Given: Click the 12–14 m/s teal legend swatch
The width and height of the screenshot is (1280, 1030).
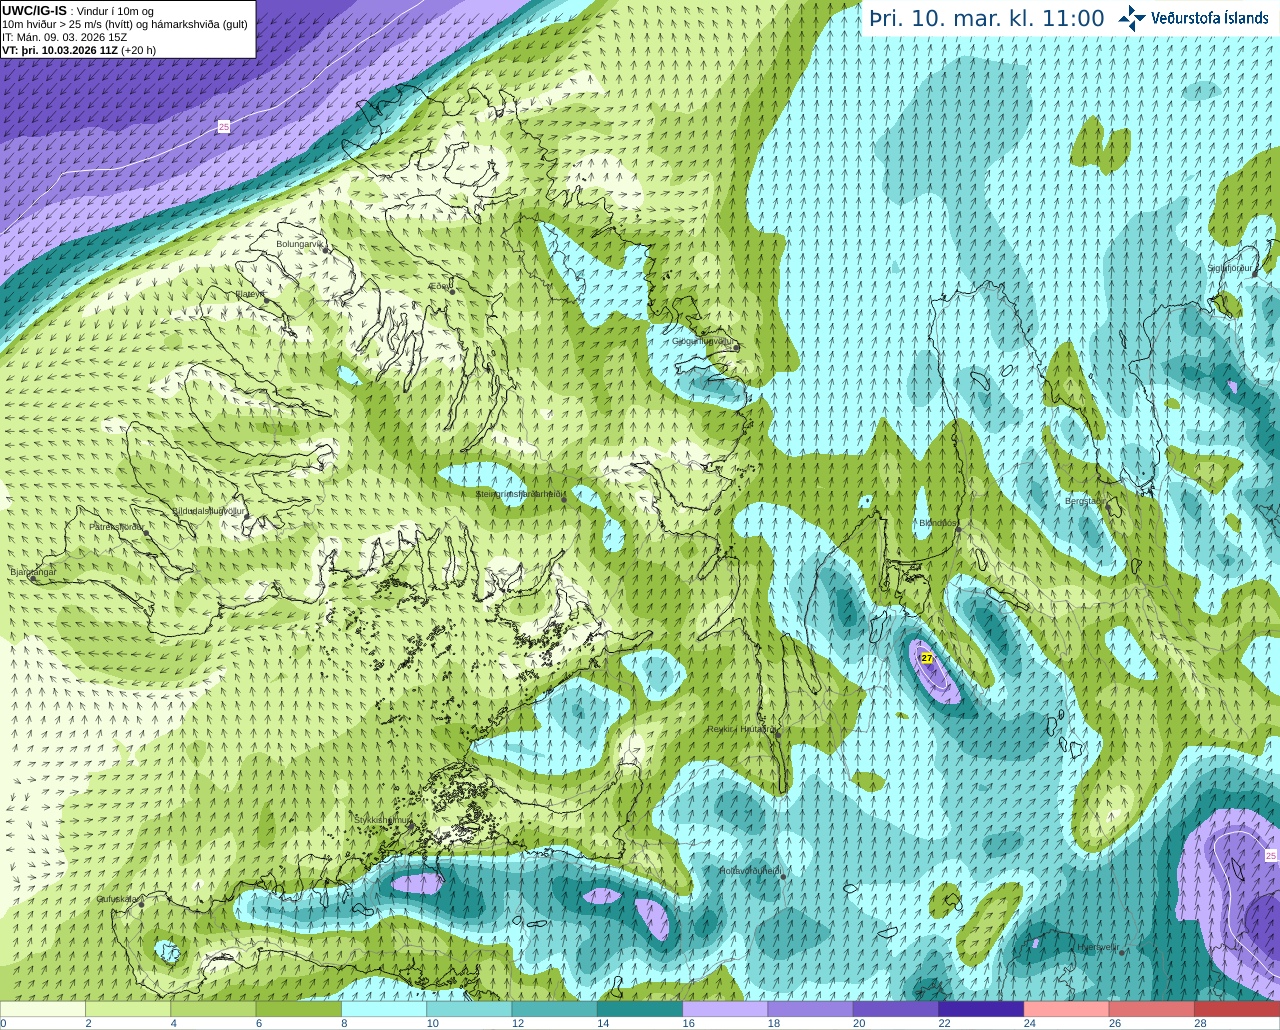Looking at the screenshot, I should click(x=554, y=1009).
